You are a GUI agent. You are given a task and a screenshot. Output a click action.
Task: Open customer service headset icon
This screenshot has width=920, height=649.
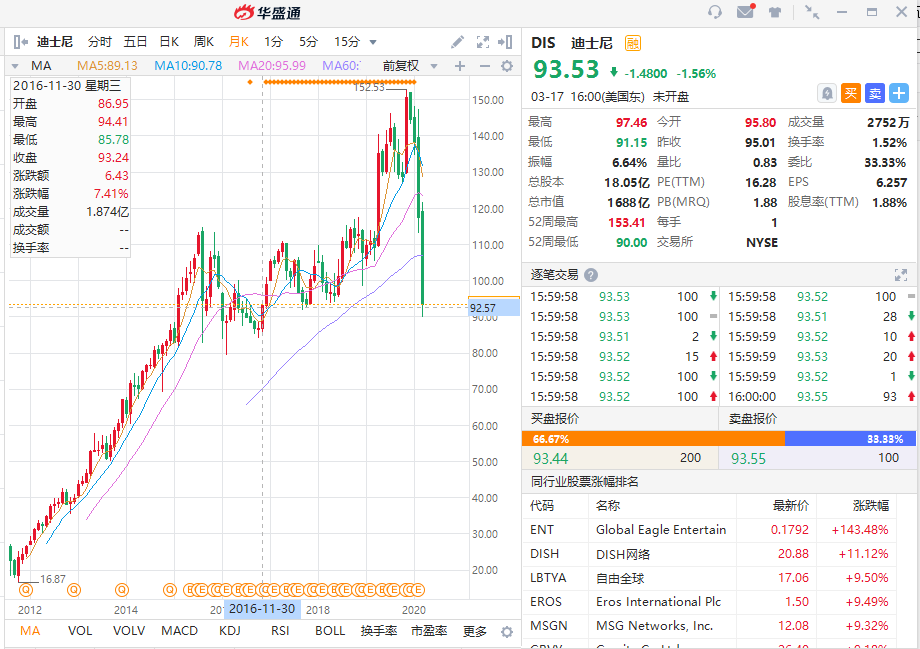[x=714, y=12]
